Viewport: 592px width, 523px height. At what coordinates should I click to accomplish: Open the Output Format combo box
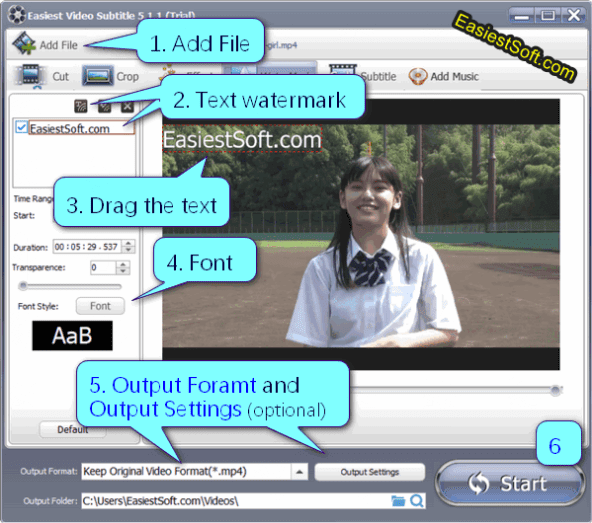194,472
